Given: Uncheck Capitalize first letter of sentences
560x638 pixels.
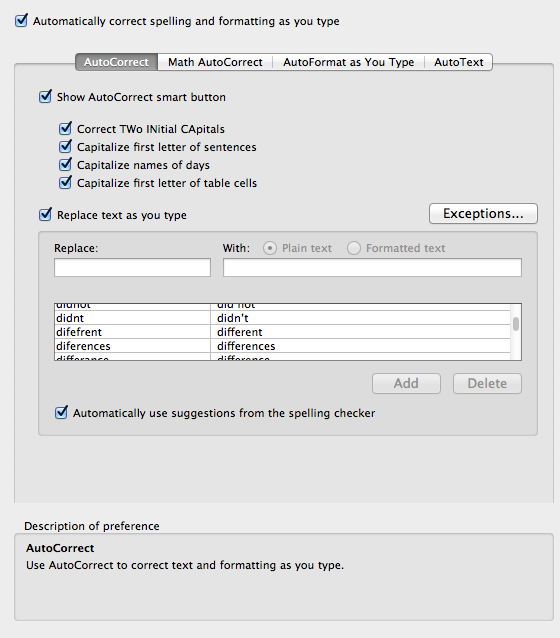Looking at the screenshot, I should click(x=65, y=146).
